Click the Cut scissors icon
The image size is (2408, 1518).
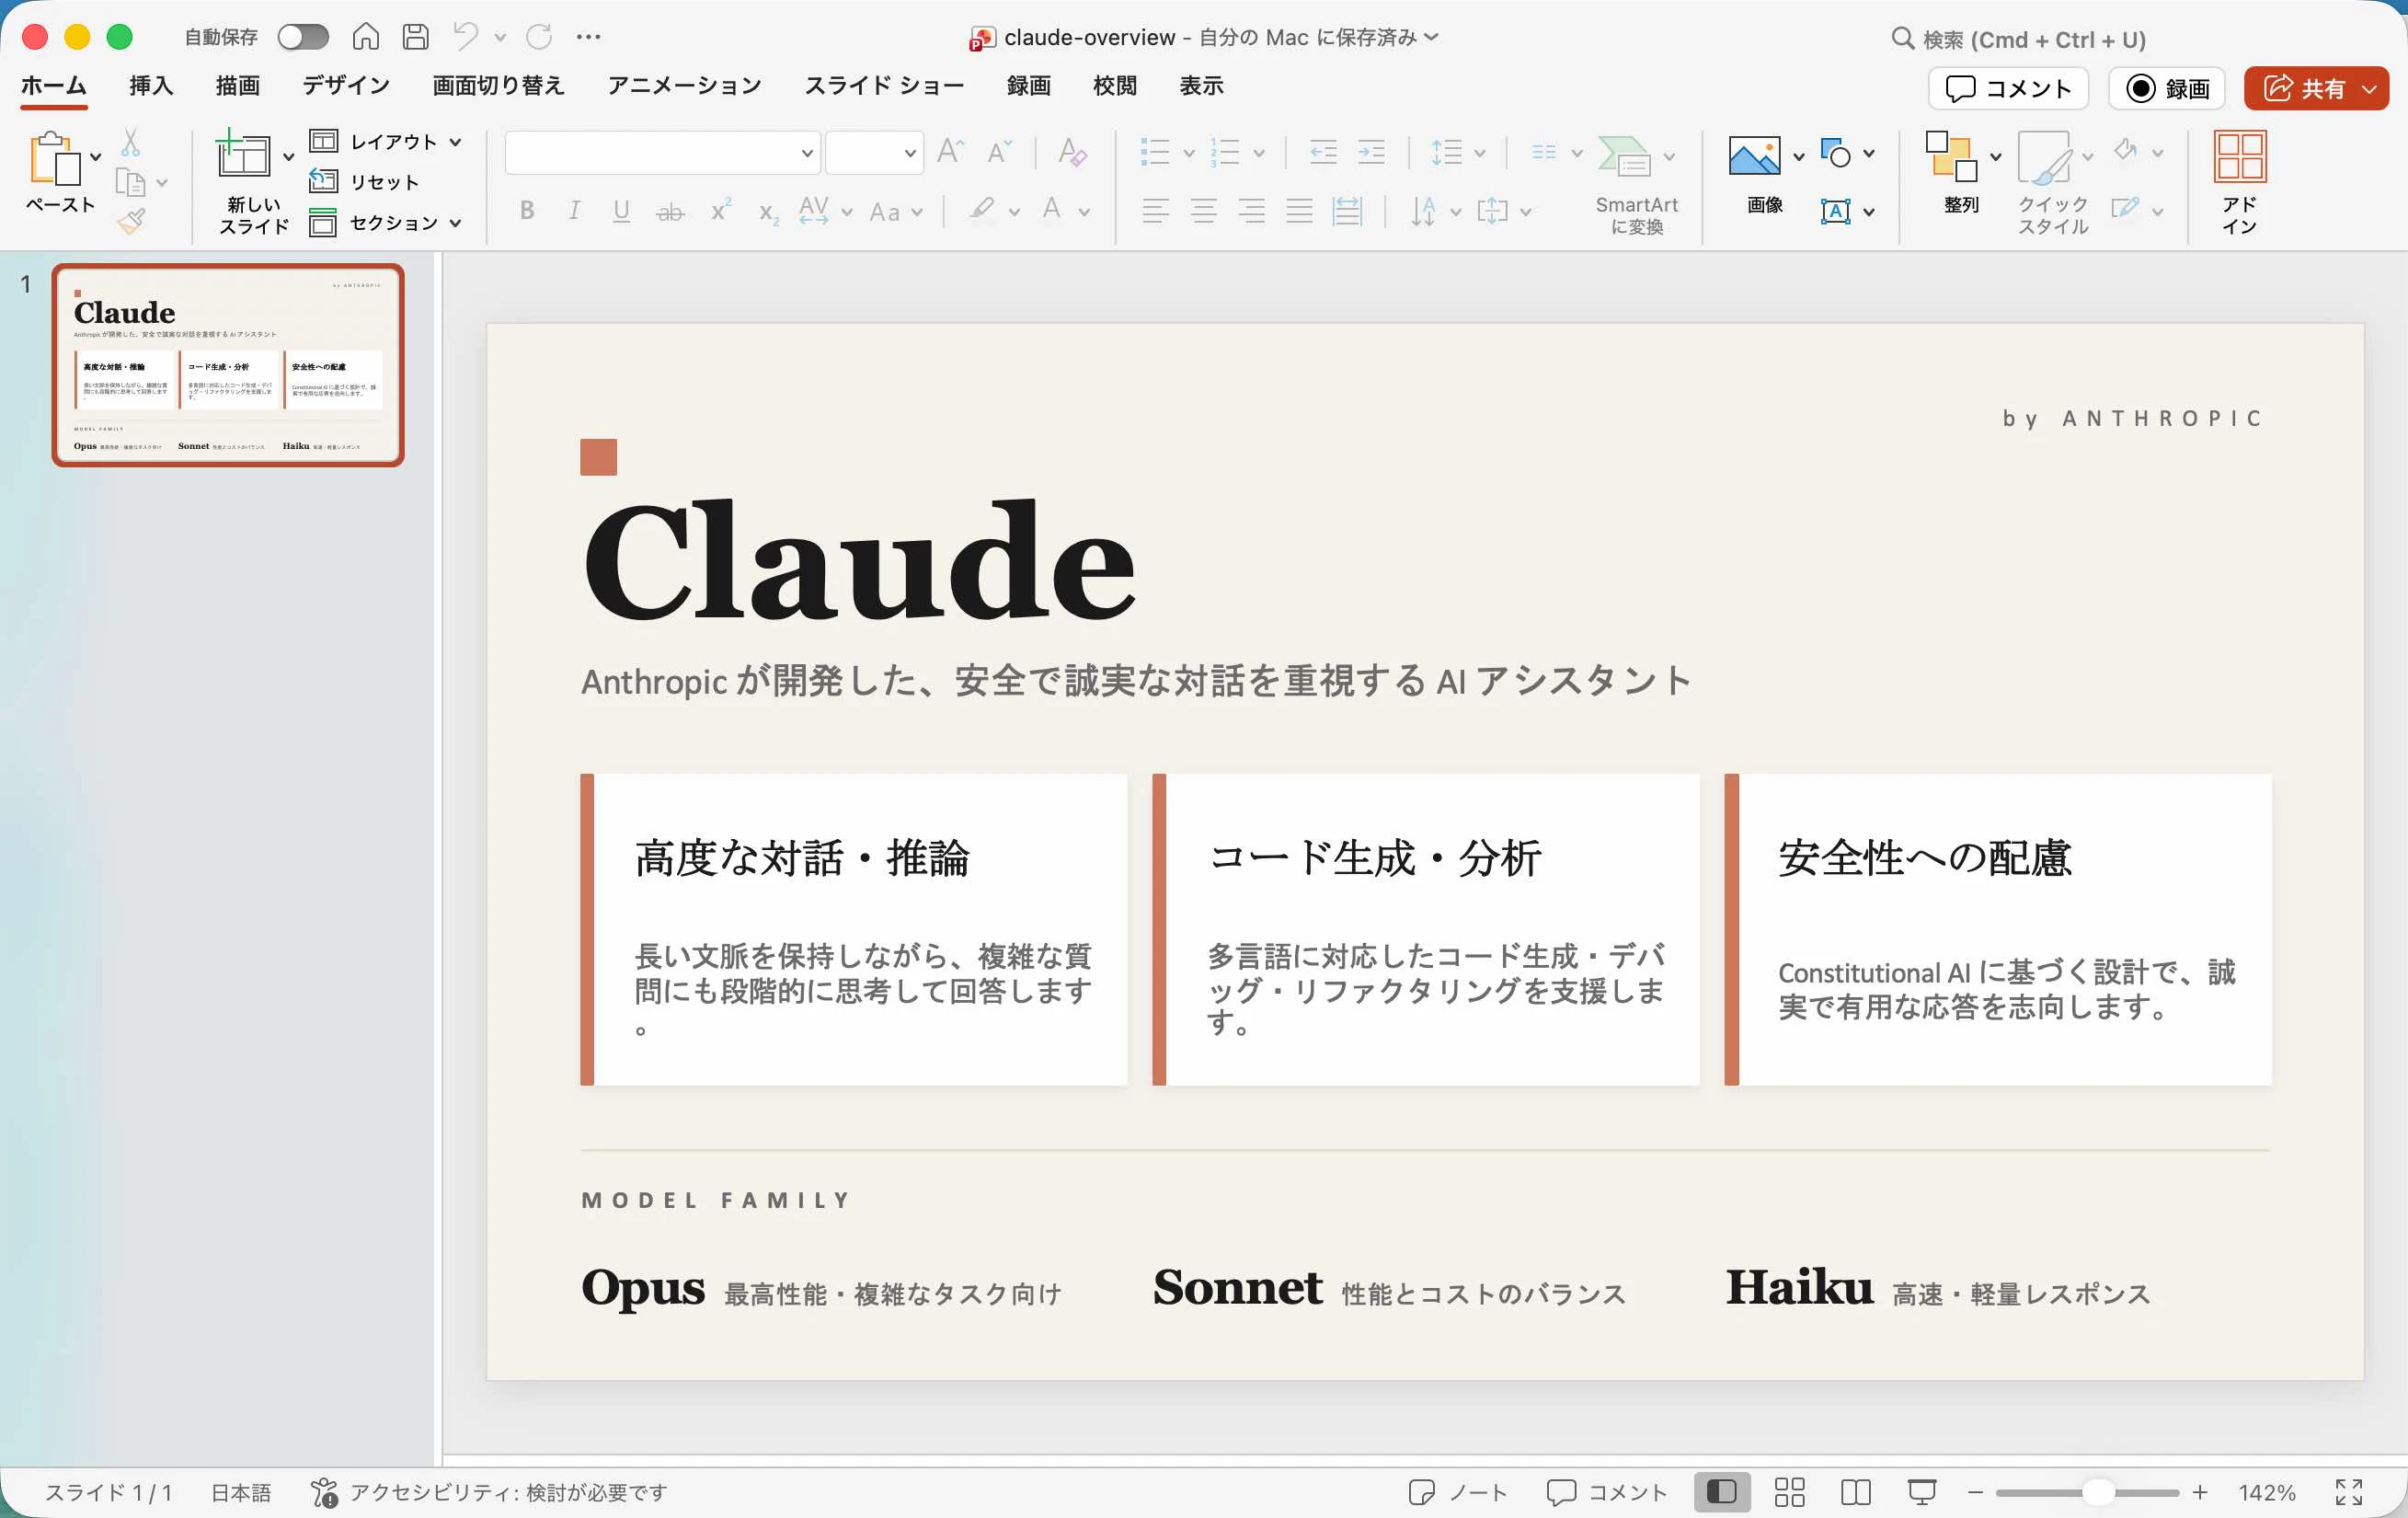[x=130, y=142]
